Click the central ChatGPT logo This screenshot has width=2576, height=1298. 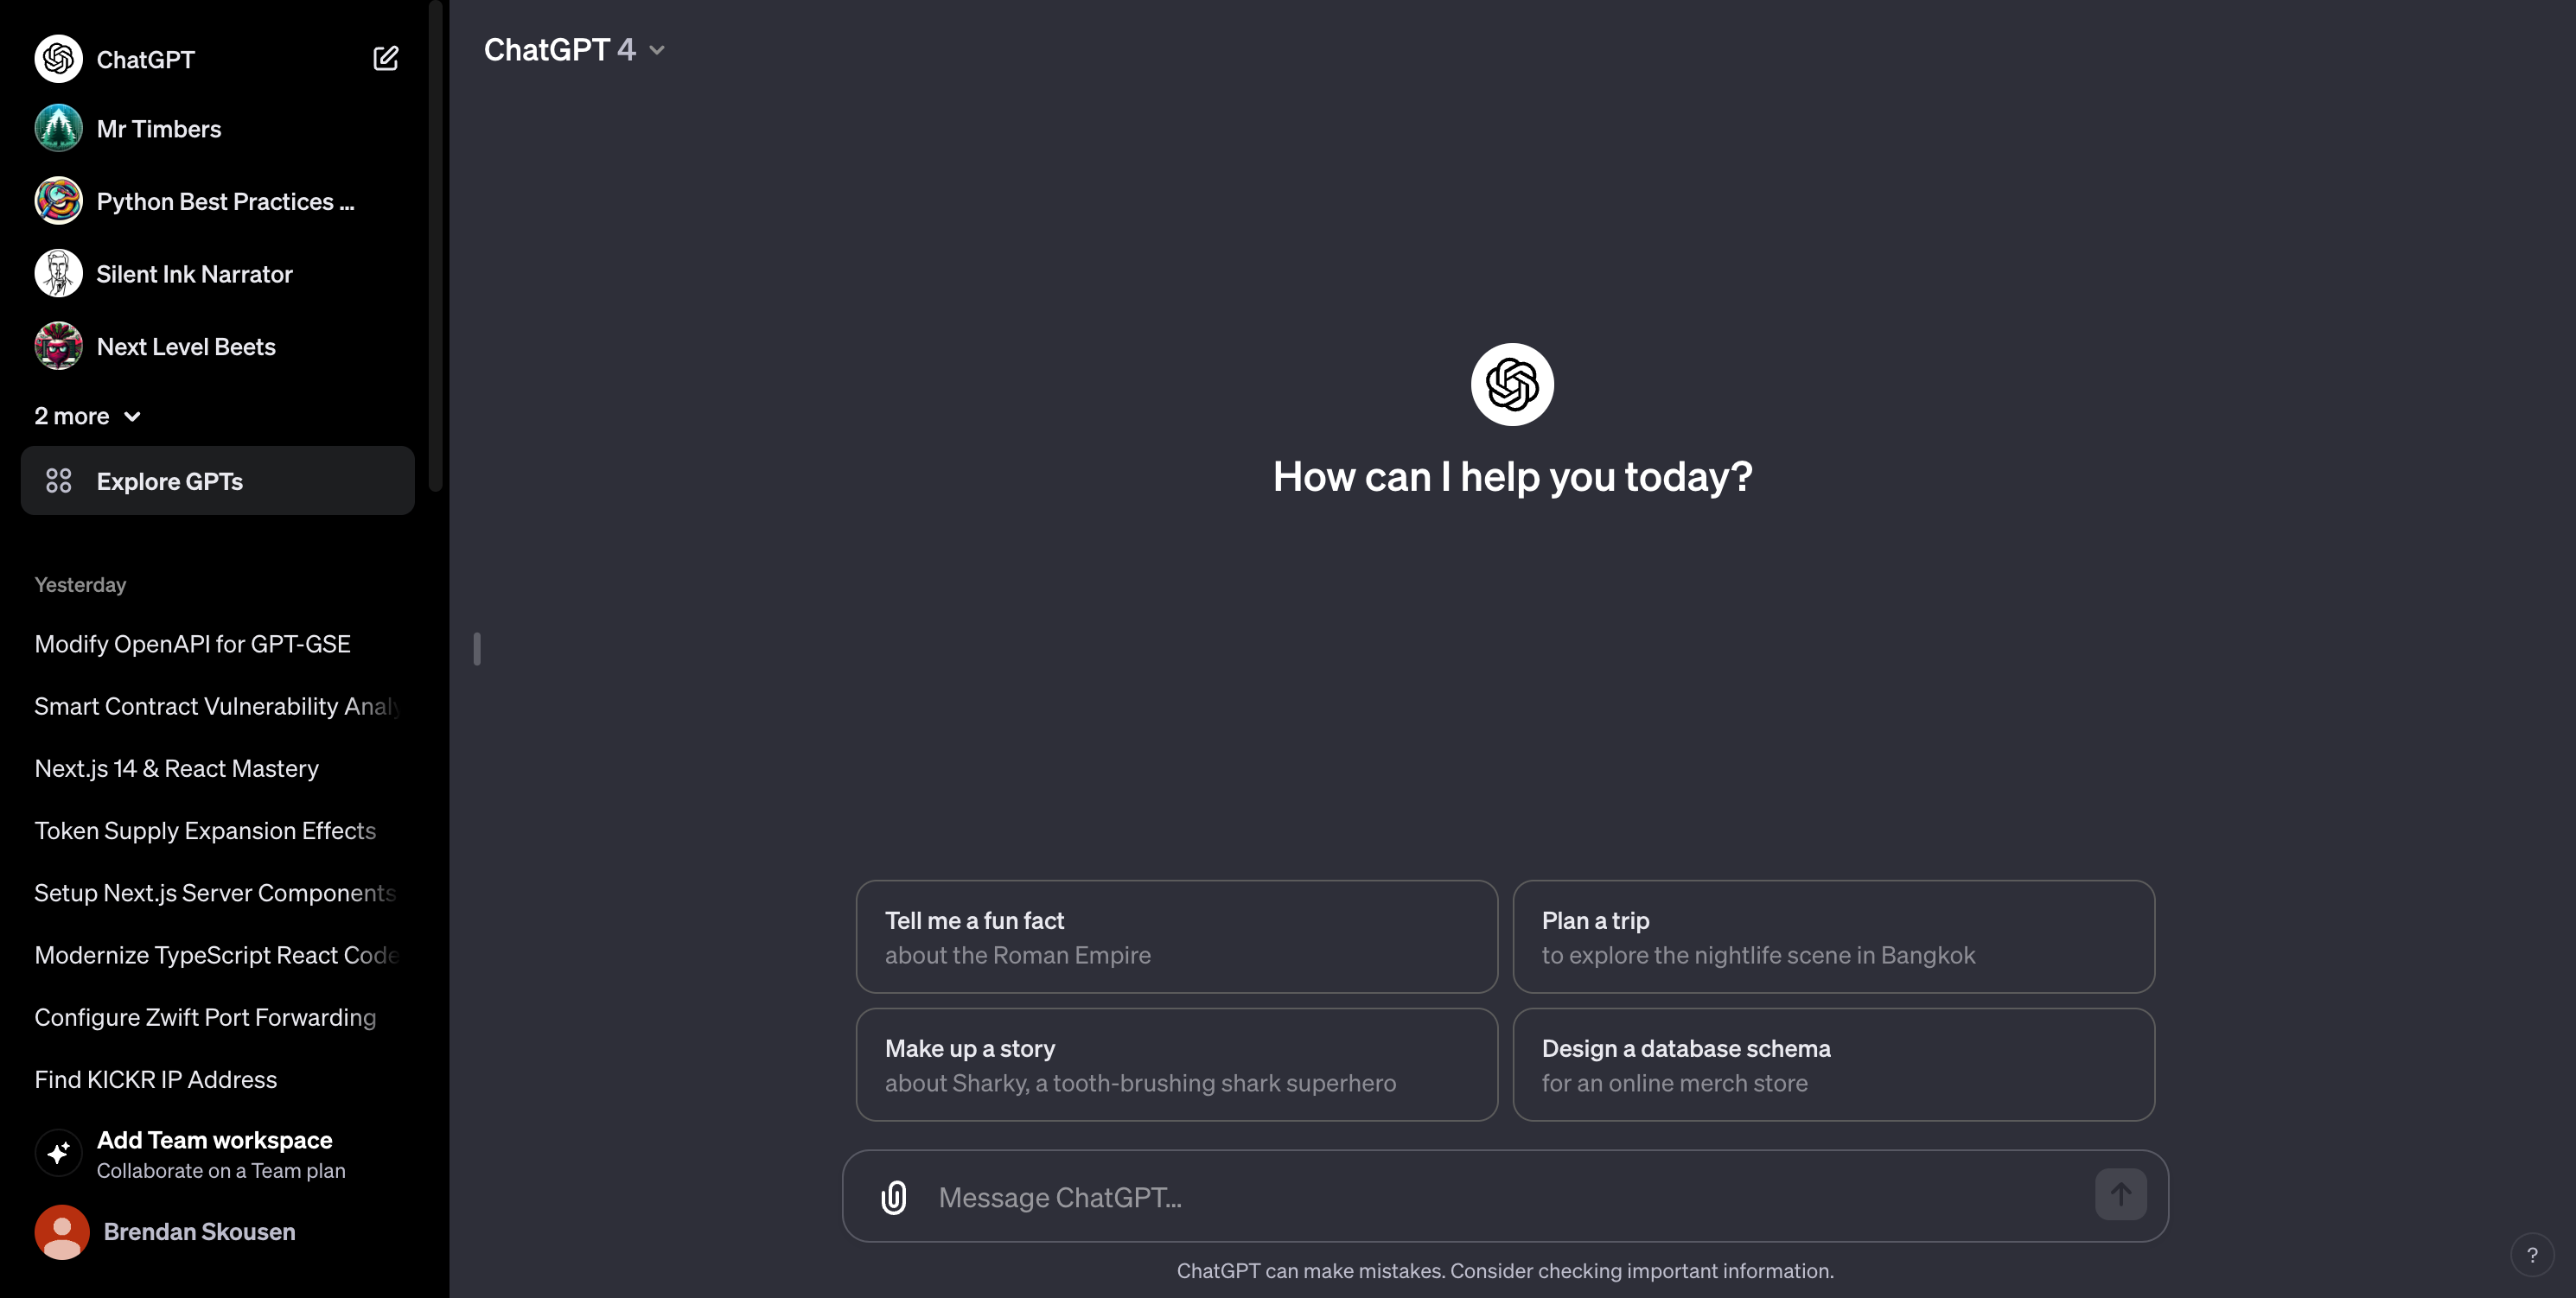pos(1512,384)
